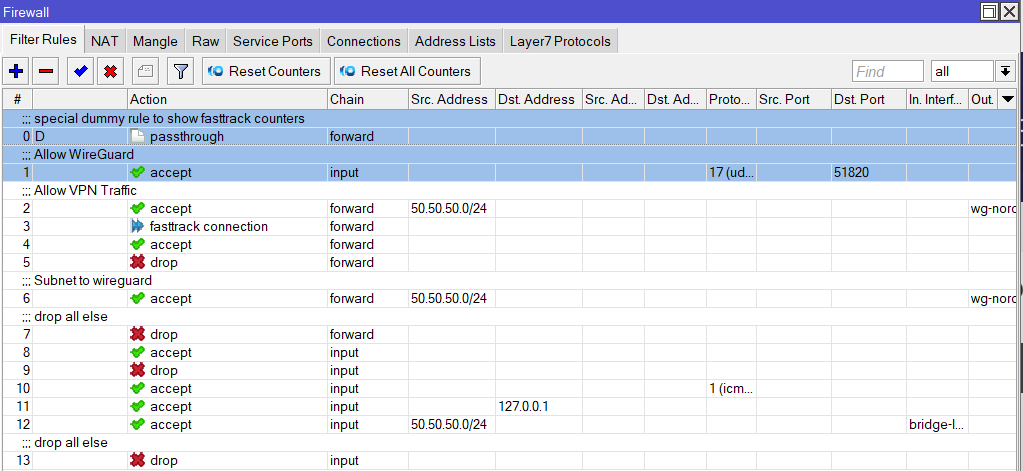
Task: Click accept icon in rule 6
Action: (x=137, y=298)
